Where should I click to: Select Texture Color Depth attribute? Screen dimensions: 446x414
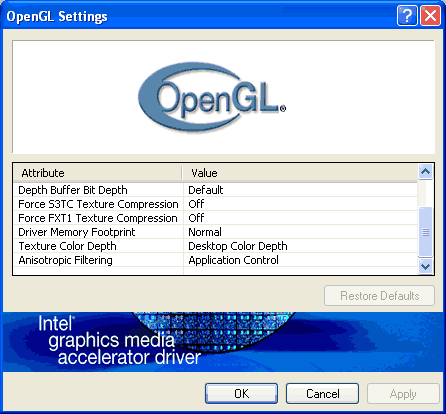pyautogui.click(x=67, y=246)
